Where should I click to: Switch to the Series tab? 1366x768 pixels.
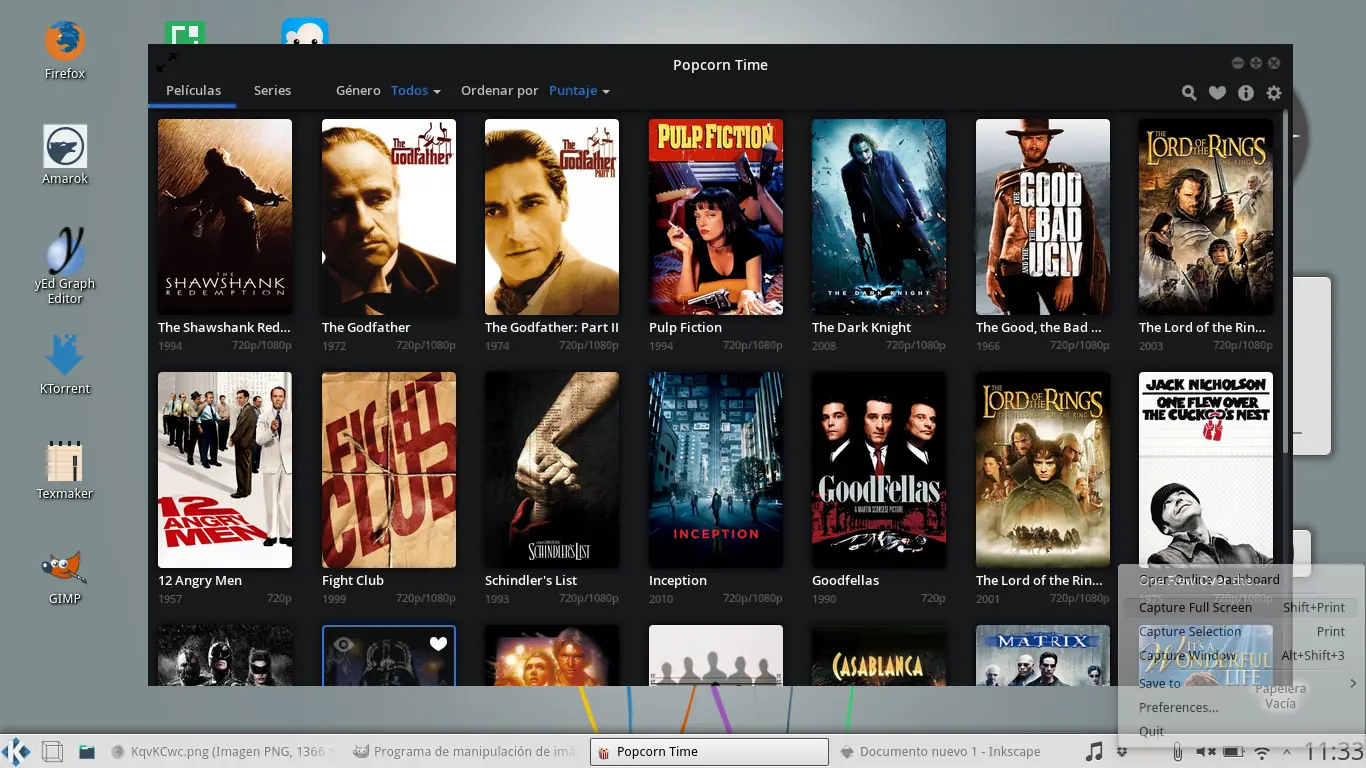[x=272, y=90]
